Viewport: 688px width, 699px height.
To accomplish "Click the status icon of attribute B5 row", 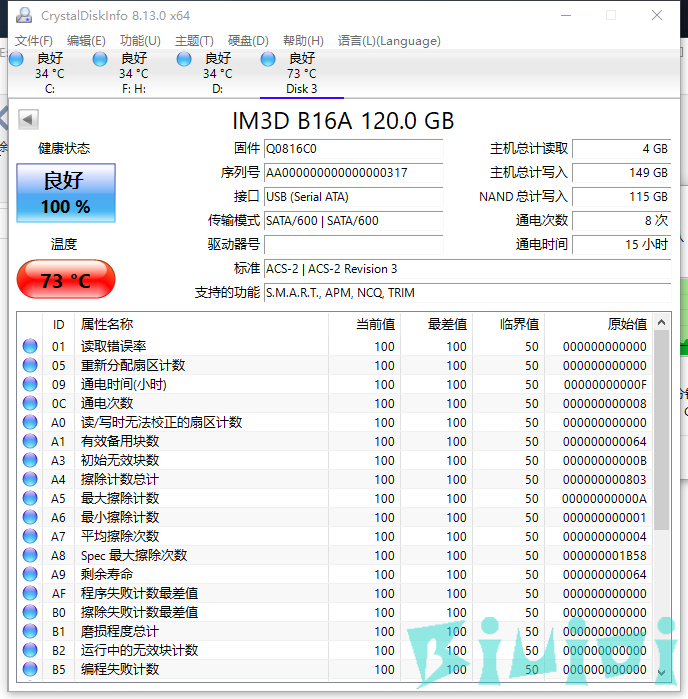I will tap(30, 669).
